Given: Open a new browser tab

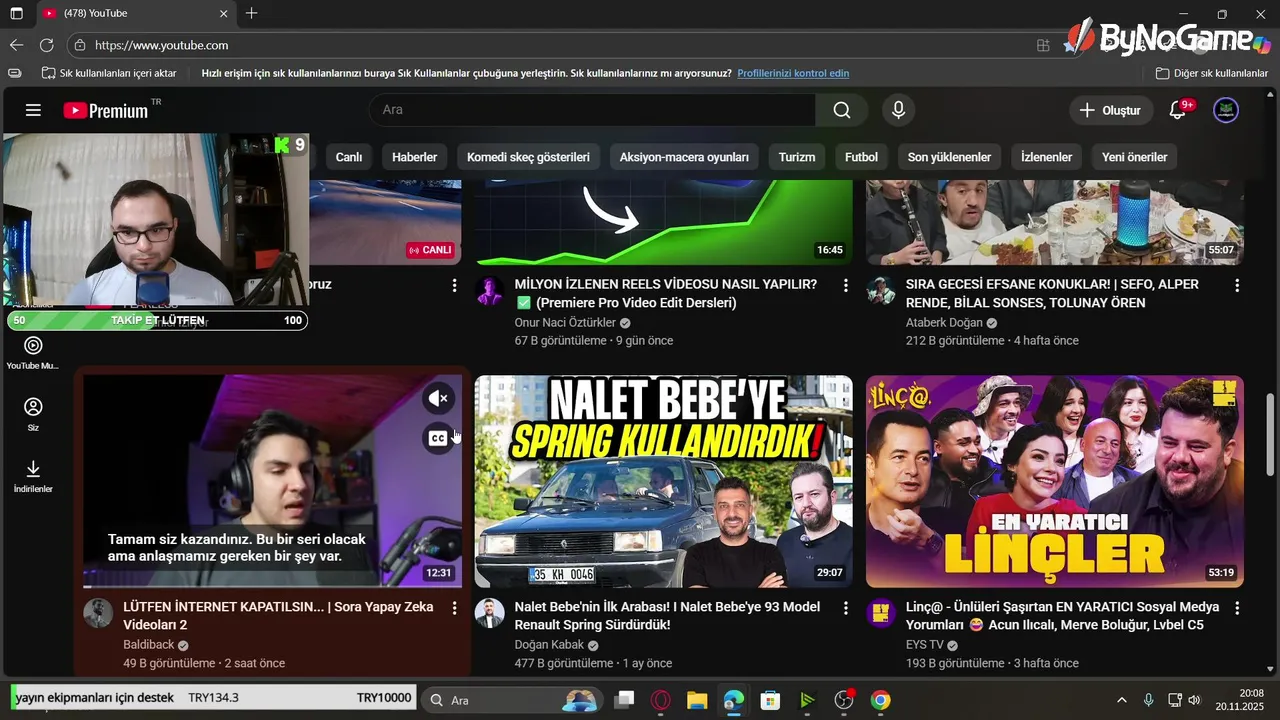Looking at the screenshot, I should 251,14.
